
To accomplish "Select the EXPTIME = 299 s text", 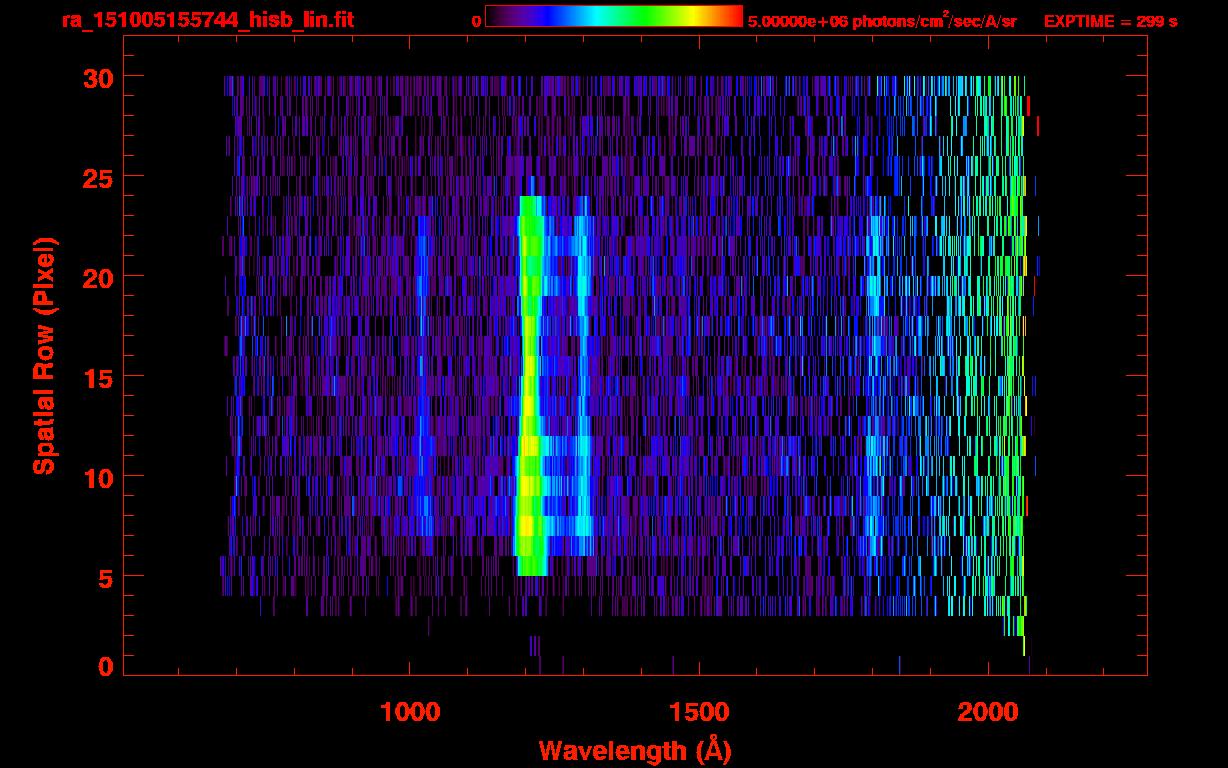I will tap(1110, 21).
